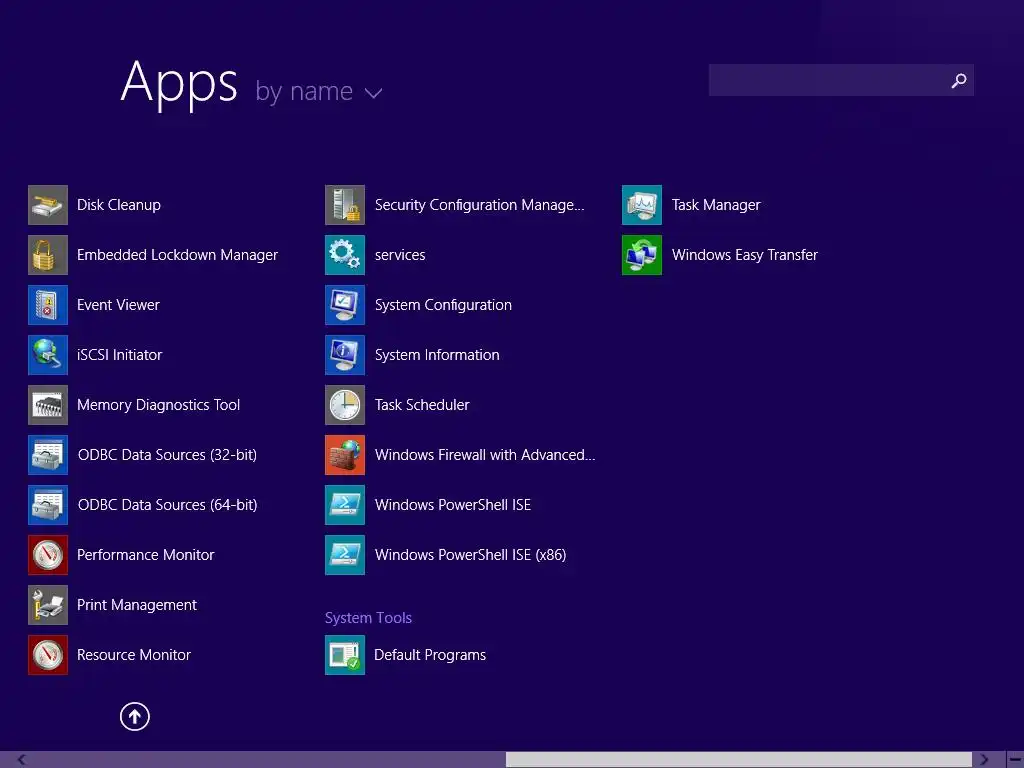
Task: Open the System Configuration icon
Action: tap(345, 305)
